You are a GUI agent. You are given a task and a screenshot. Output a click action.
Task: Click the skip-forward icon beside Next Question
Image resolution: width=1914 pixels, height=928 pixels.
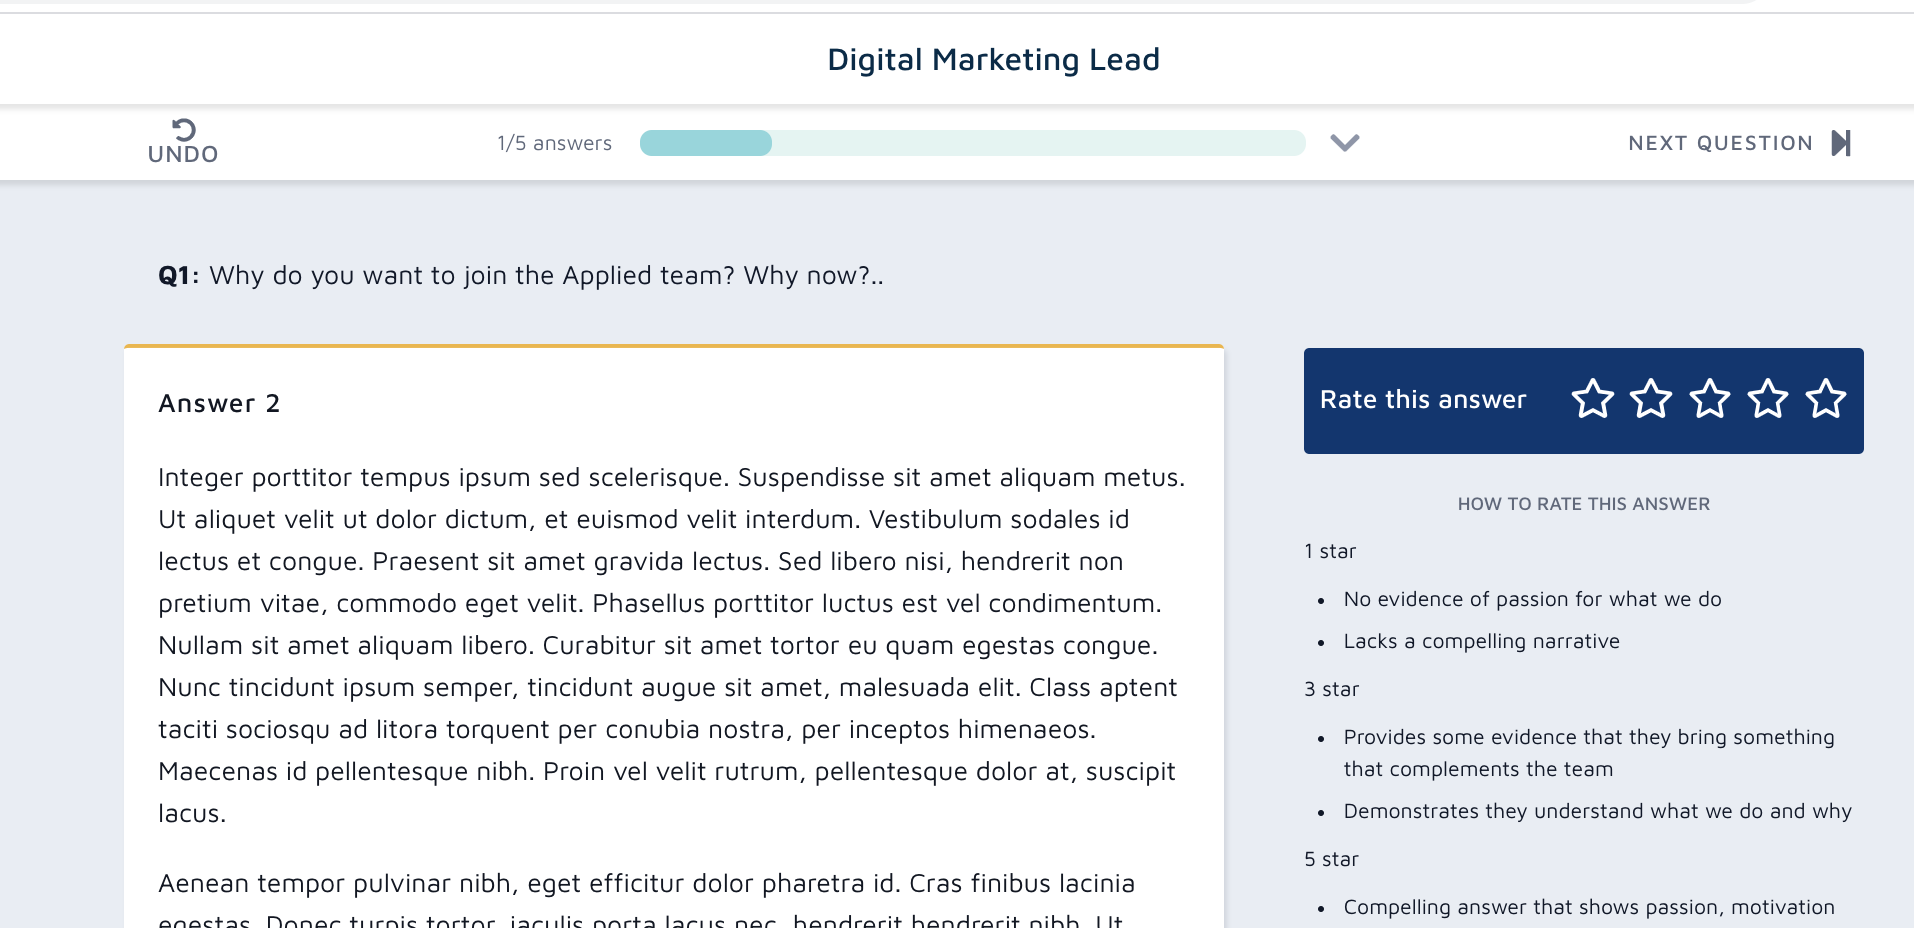[1841, 143]
